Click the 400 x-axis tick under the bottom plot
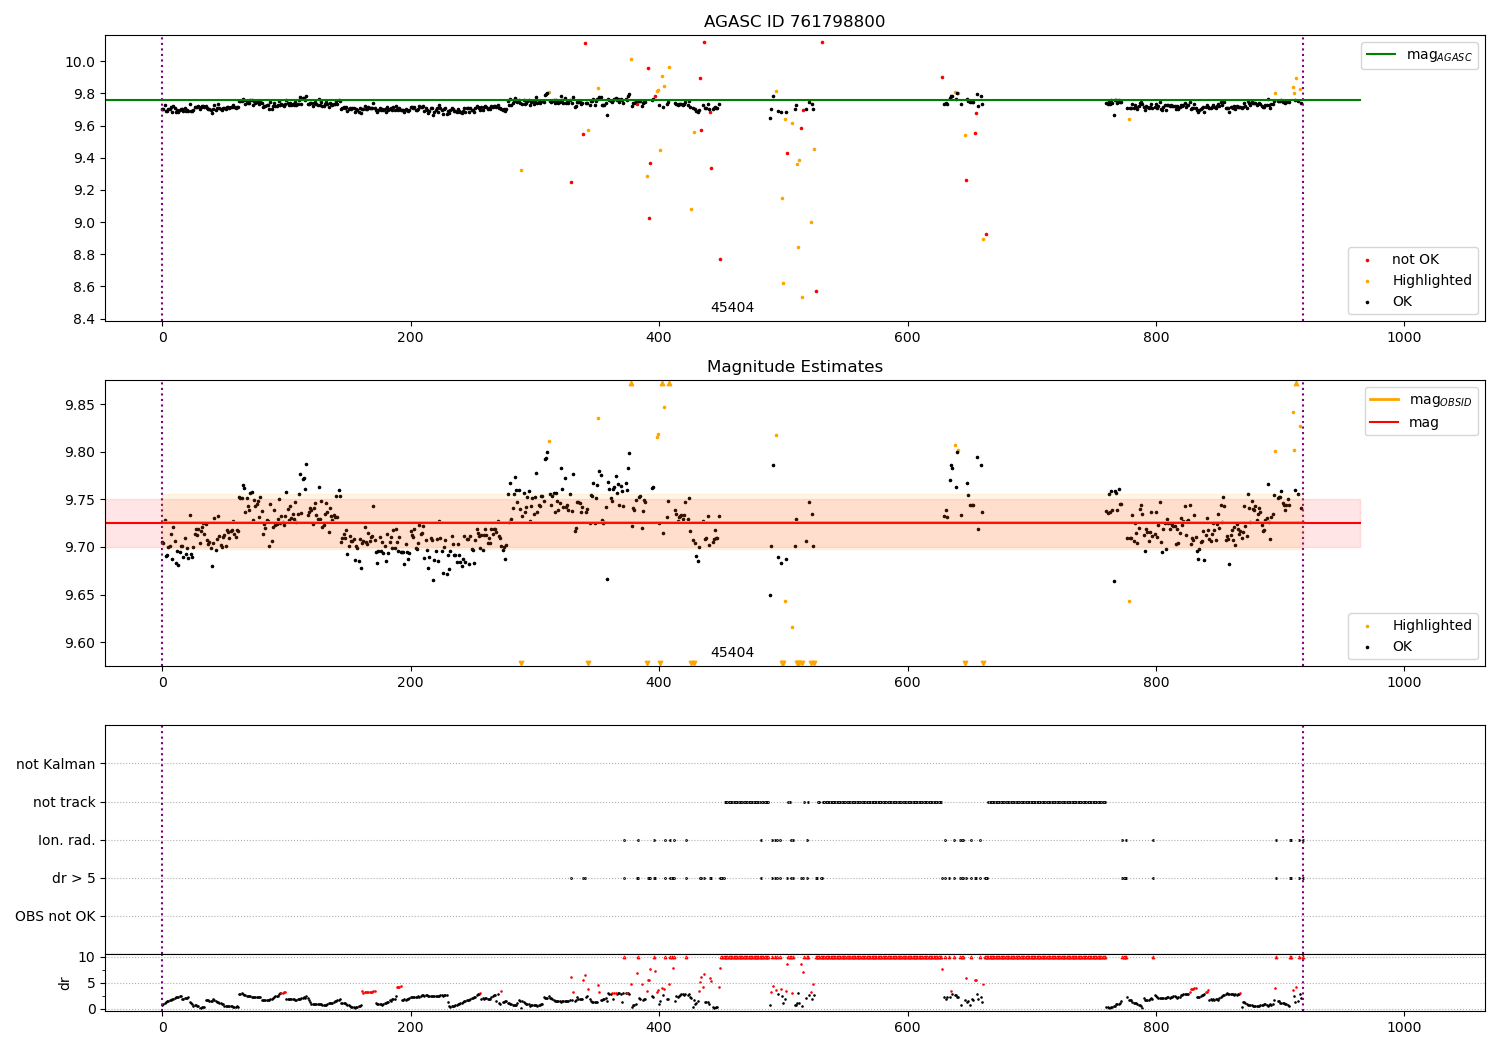Viewport: 1500px width, 1050px height. (x=659, y=1028)
